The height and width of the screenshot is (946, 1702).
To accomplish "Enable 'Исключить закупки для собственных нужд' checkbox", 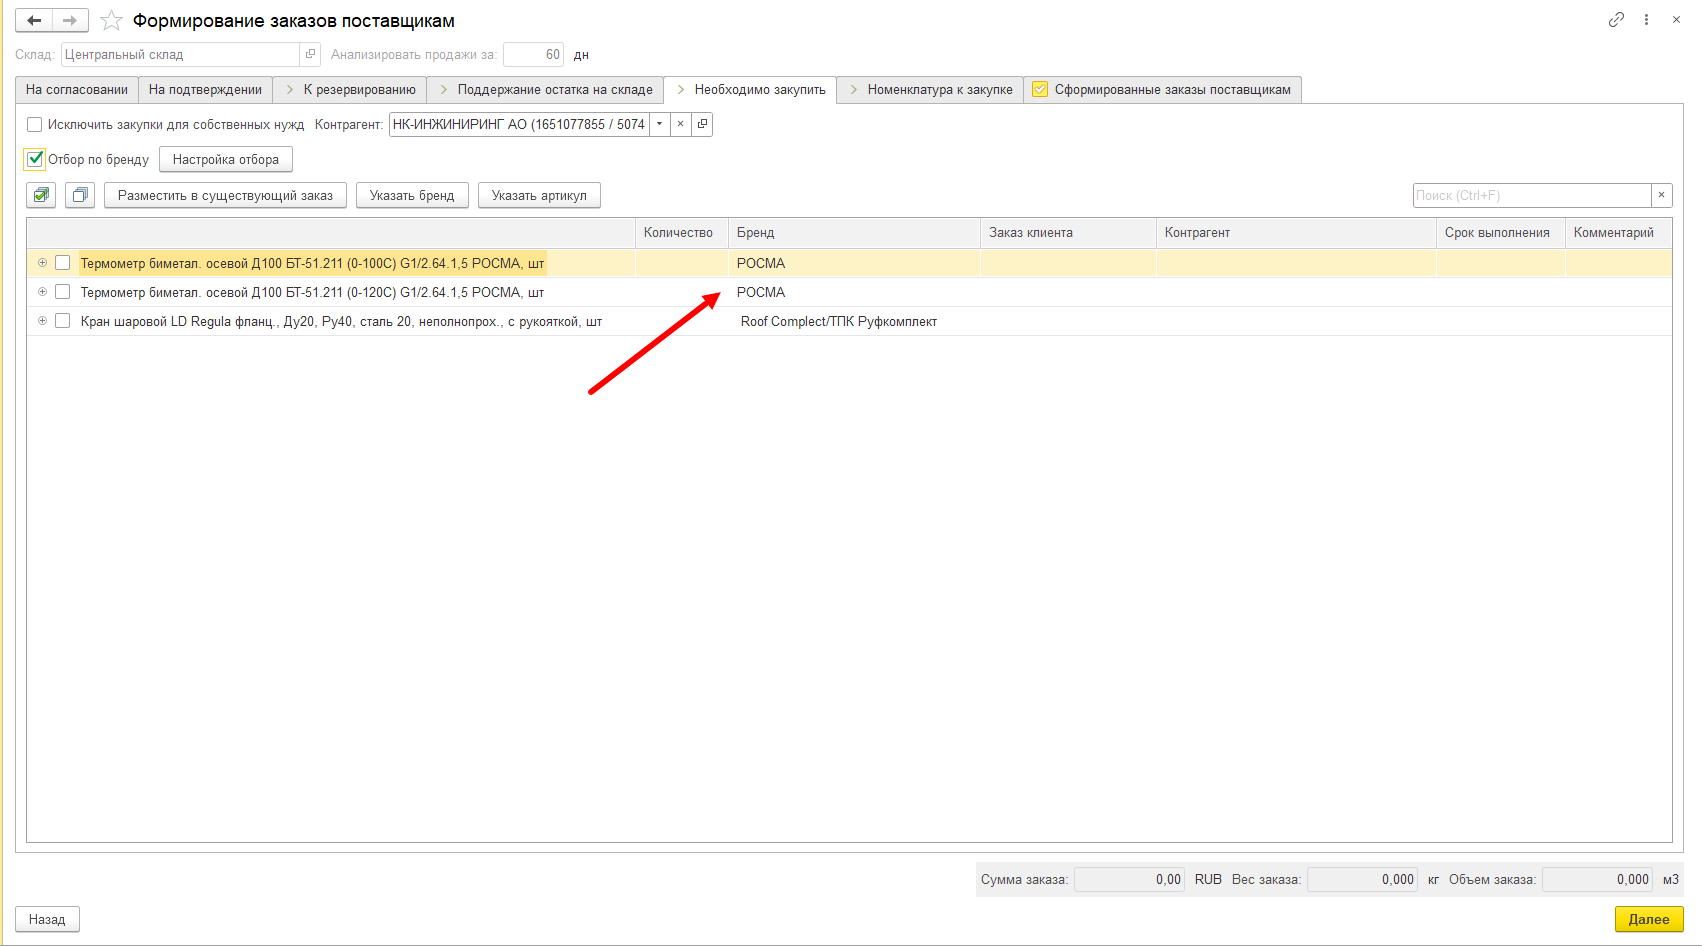I will [35, 124].
